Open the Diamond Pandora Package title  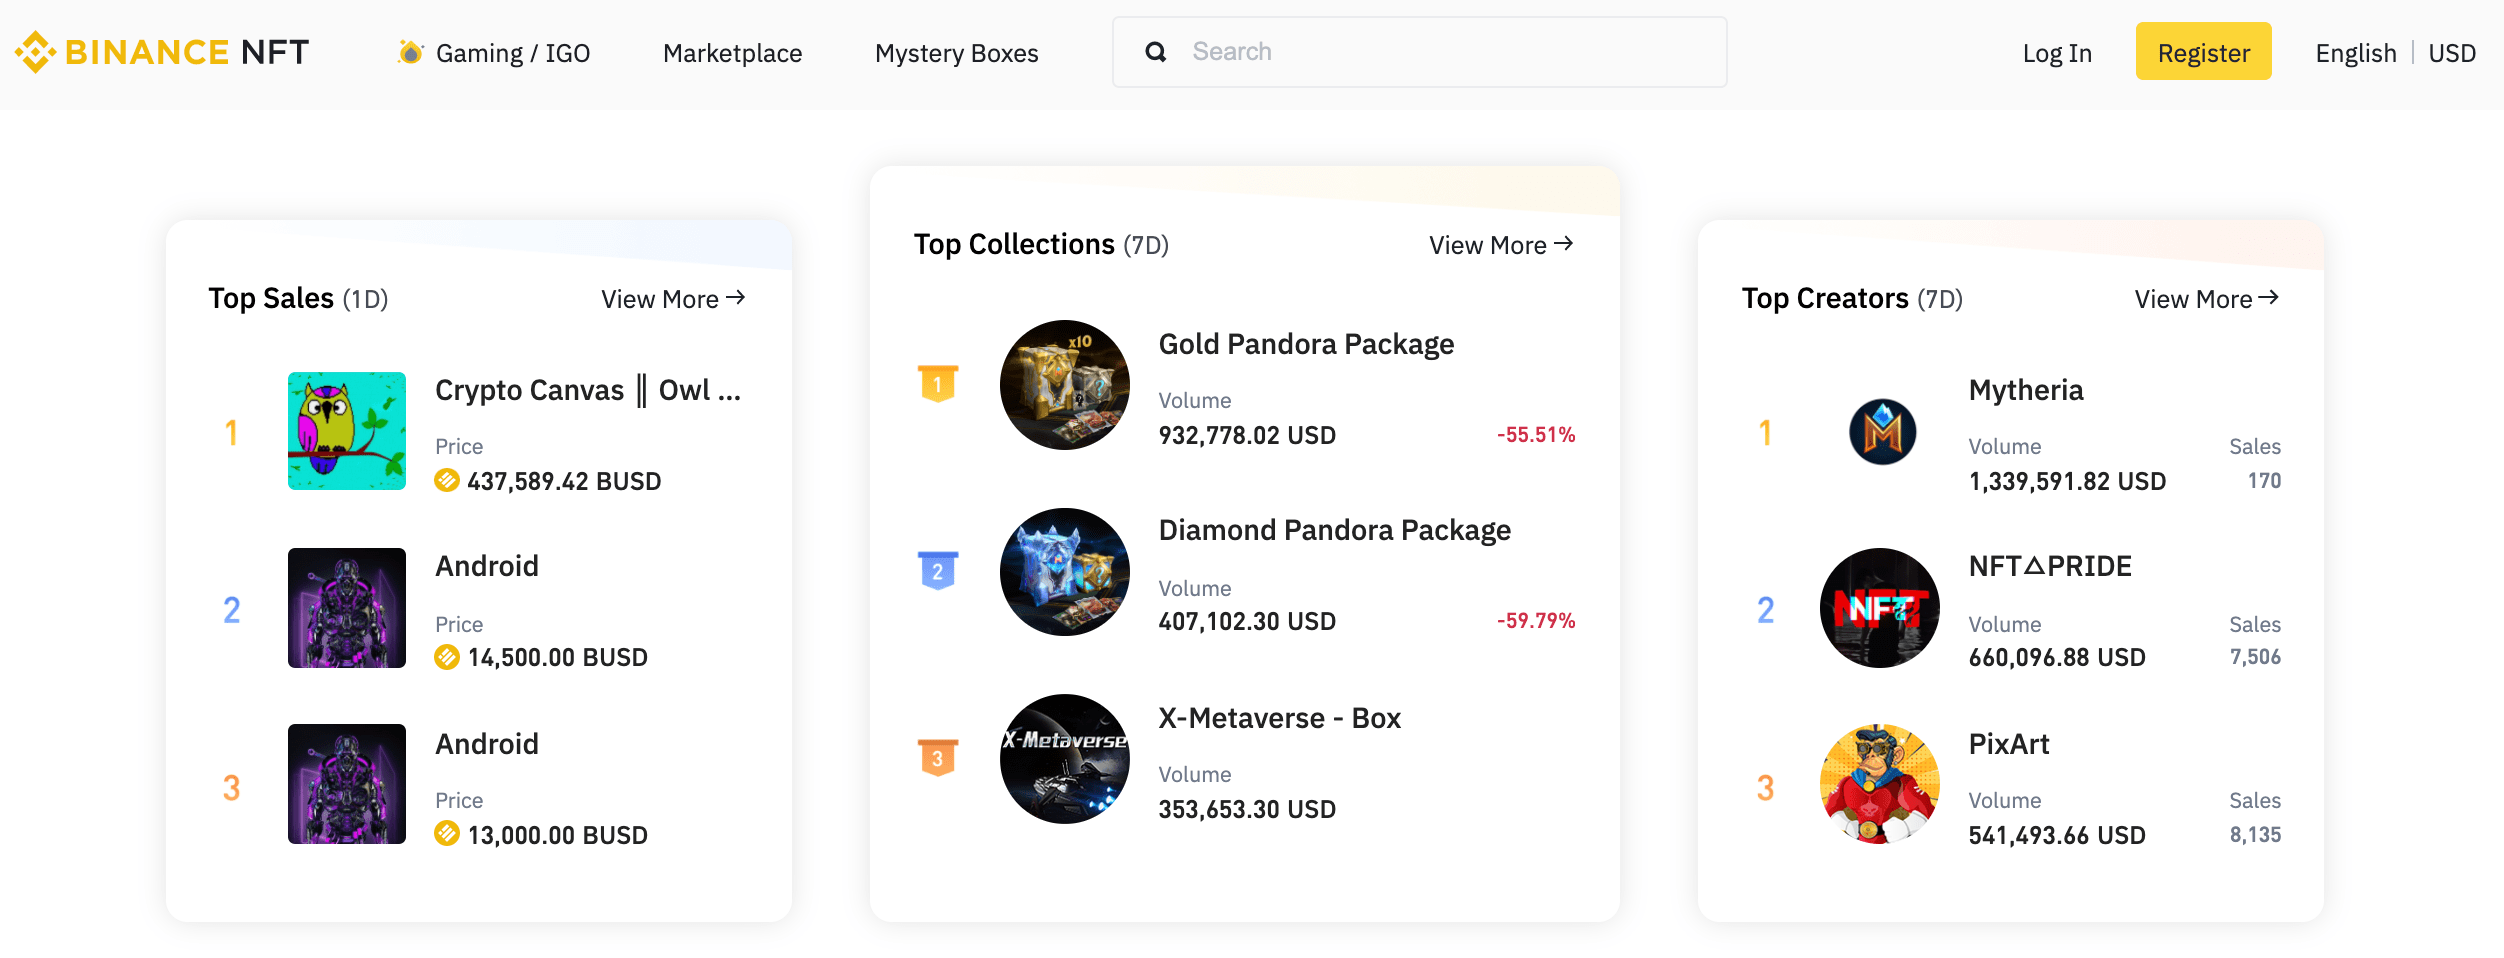click(x=1335, y=530)
